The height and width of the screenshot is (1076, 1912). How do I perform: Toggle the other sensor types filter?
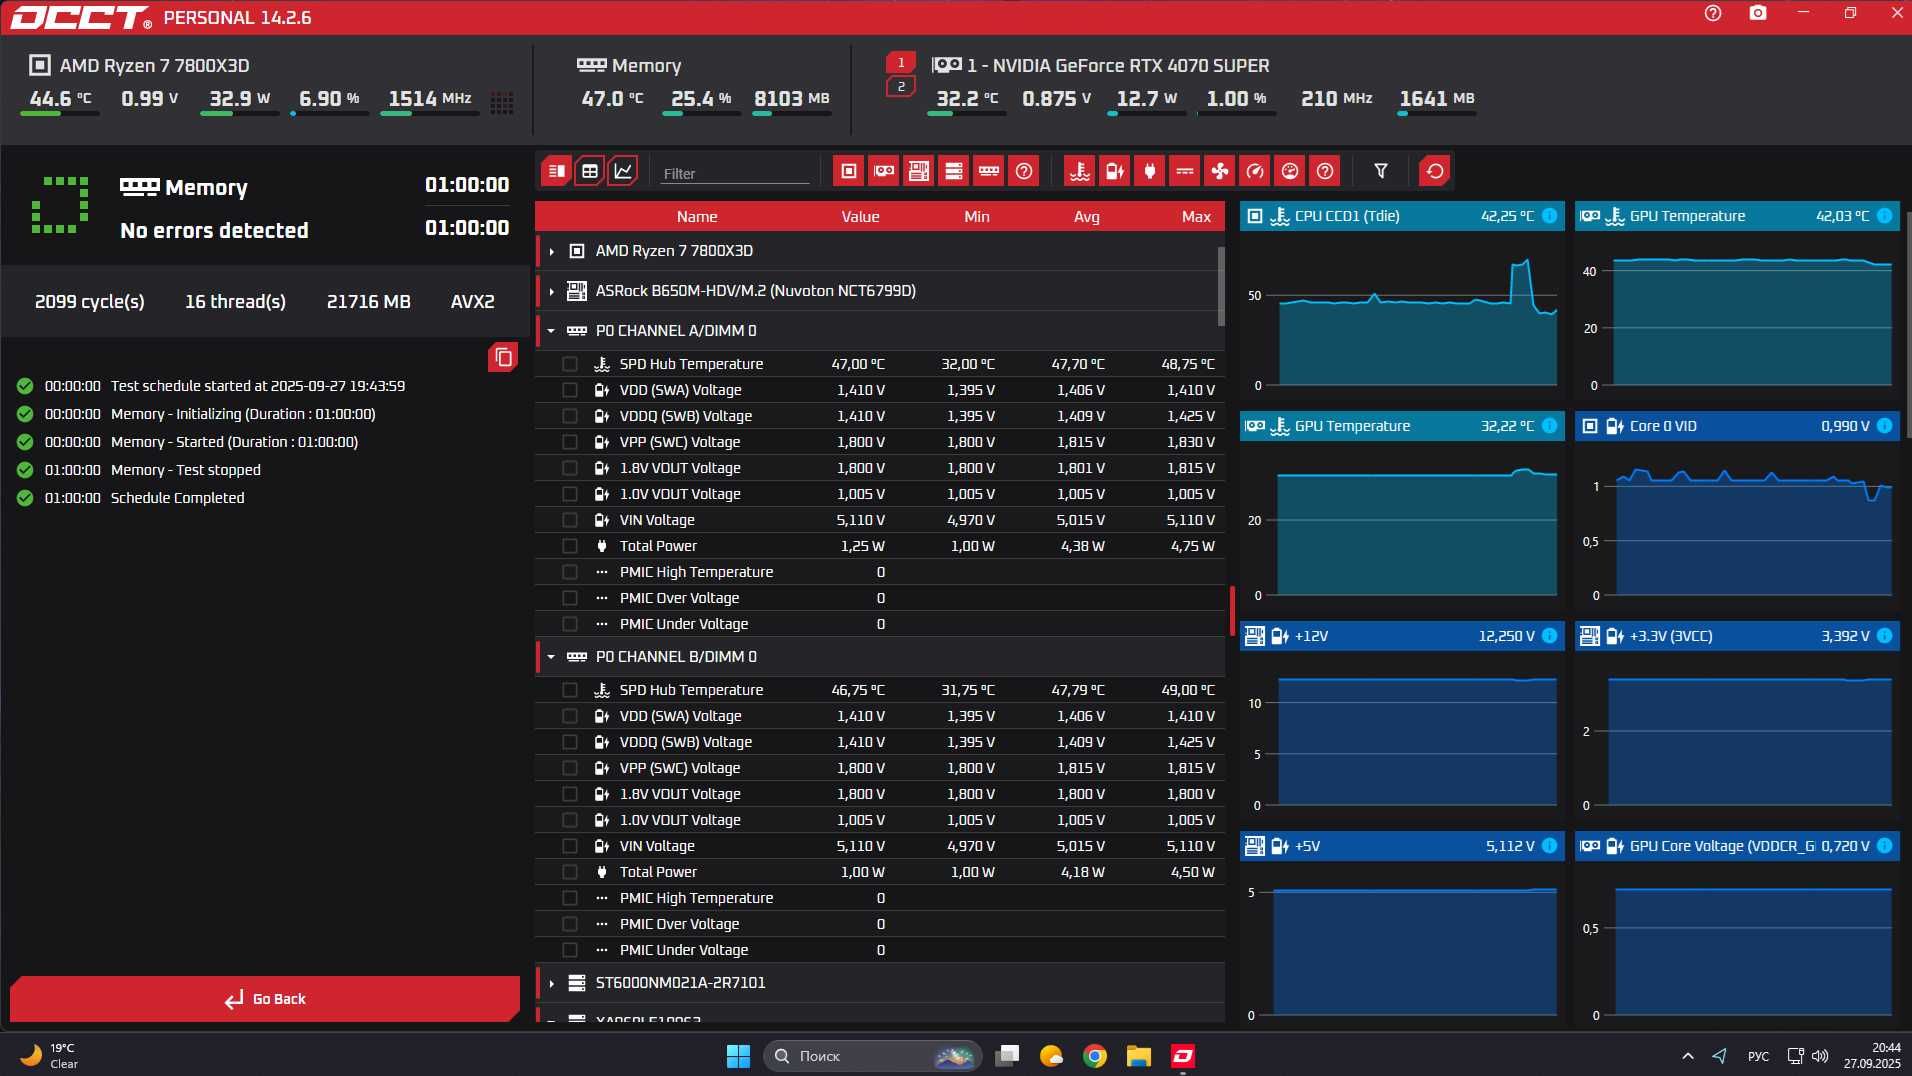pos(1325,171)
